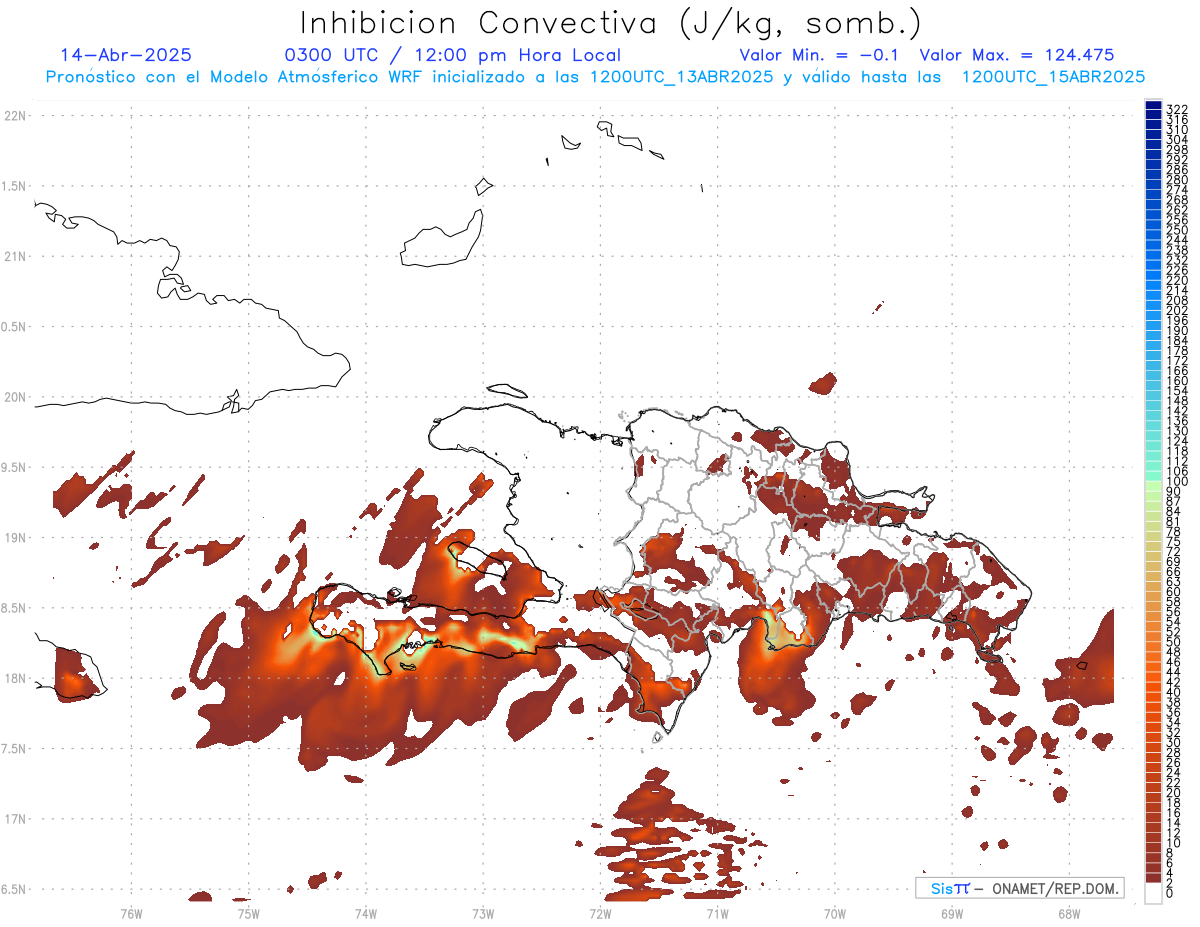This screenshot has width=1200, height=927.
Task: Click the darkest blue swatch at 322
Action: (1153, 106)
